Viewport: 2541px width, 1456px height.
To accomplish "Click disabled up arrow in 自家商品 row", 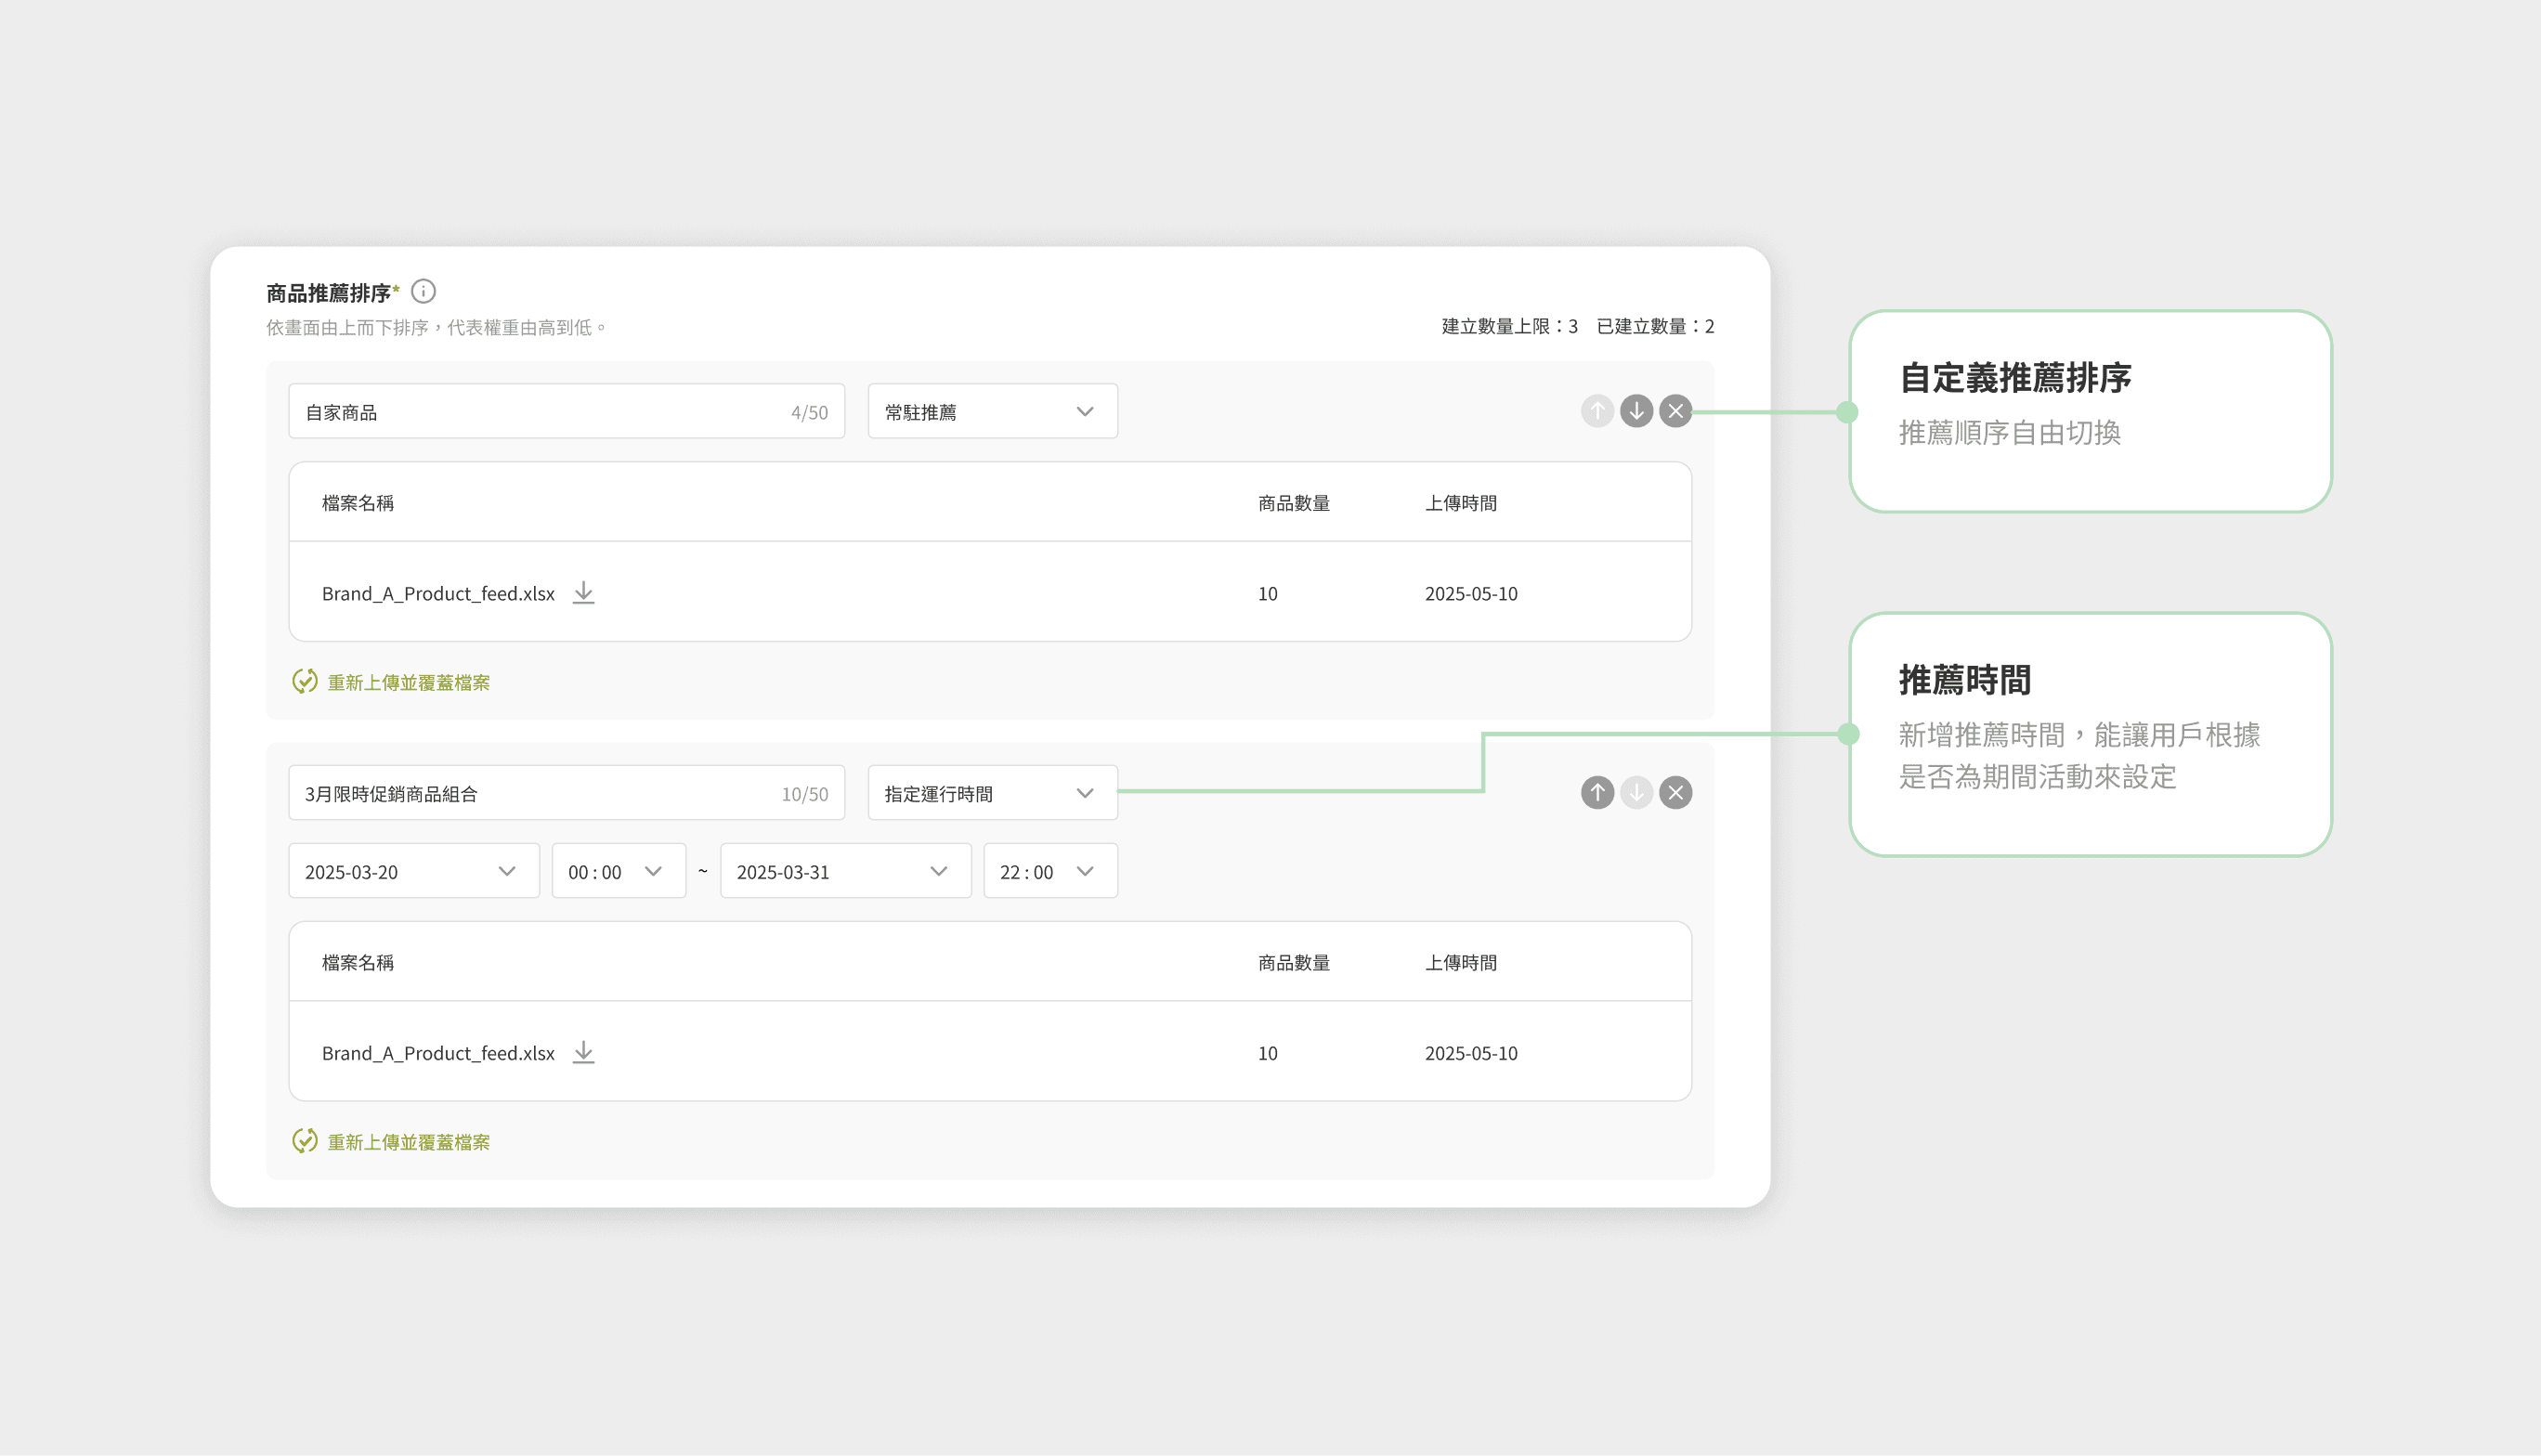I will (1597, 411).
